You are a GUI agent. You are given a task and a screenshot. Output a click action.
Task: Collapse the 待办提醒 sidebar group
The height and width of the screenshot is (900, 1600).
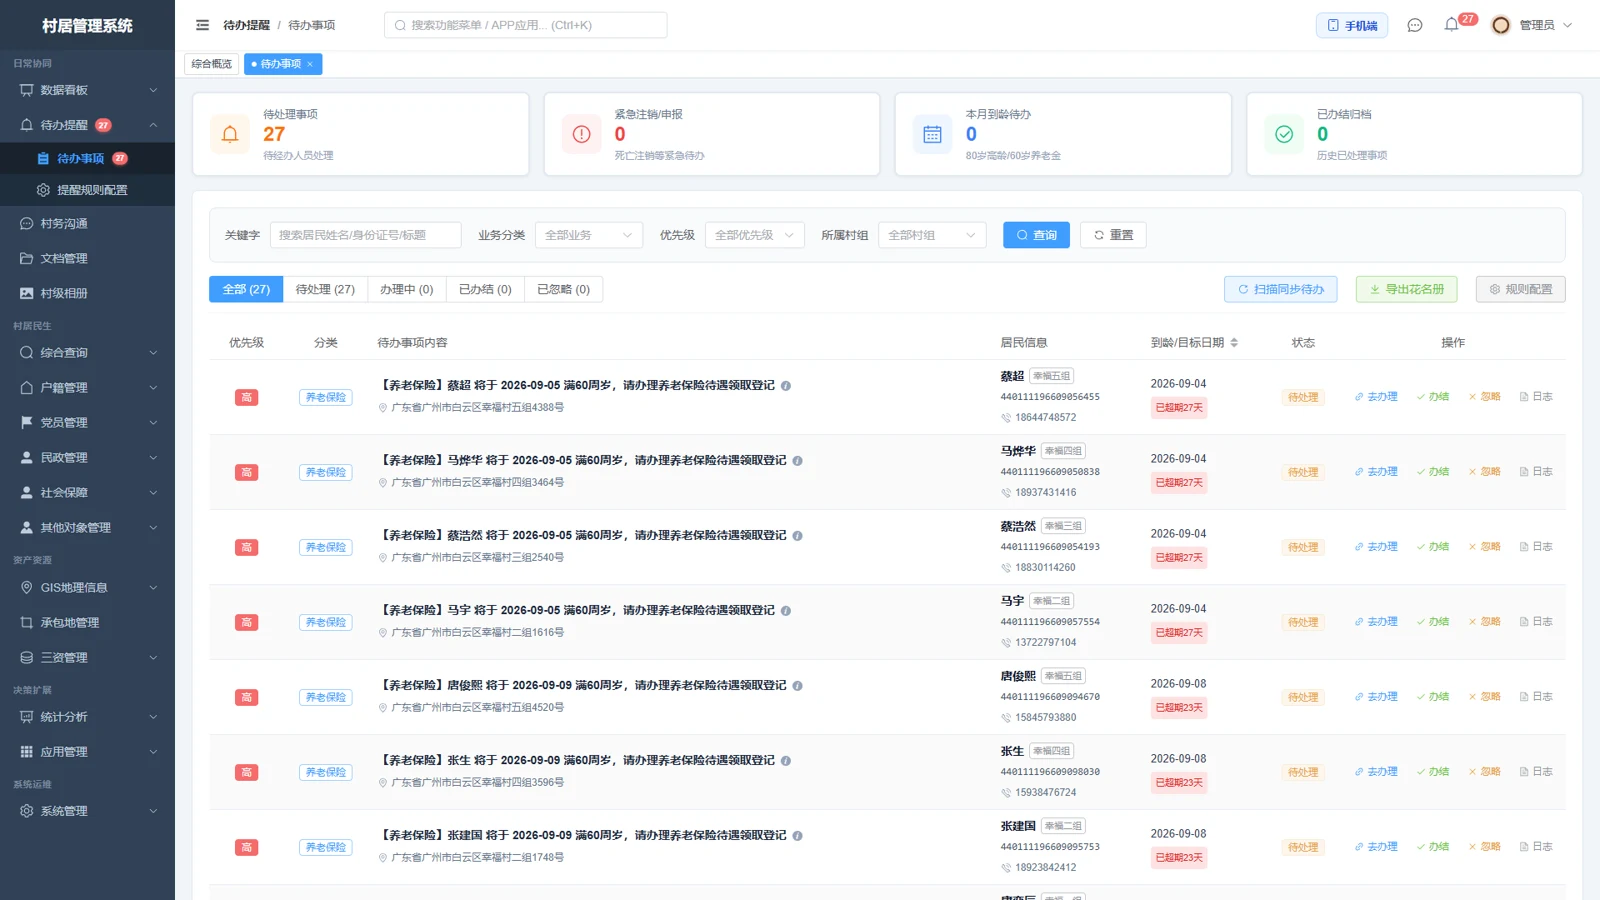[87, 125]
